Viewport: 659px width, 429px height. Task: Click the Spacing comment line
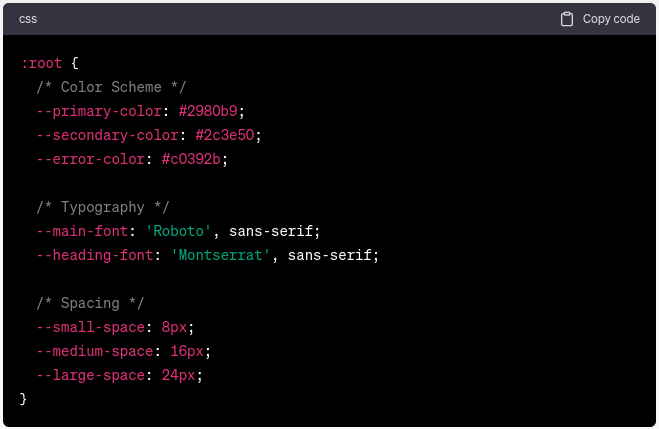coord(90,303)
